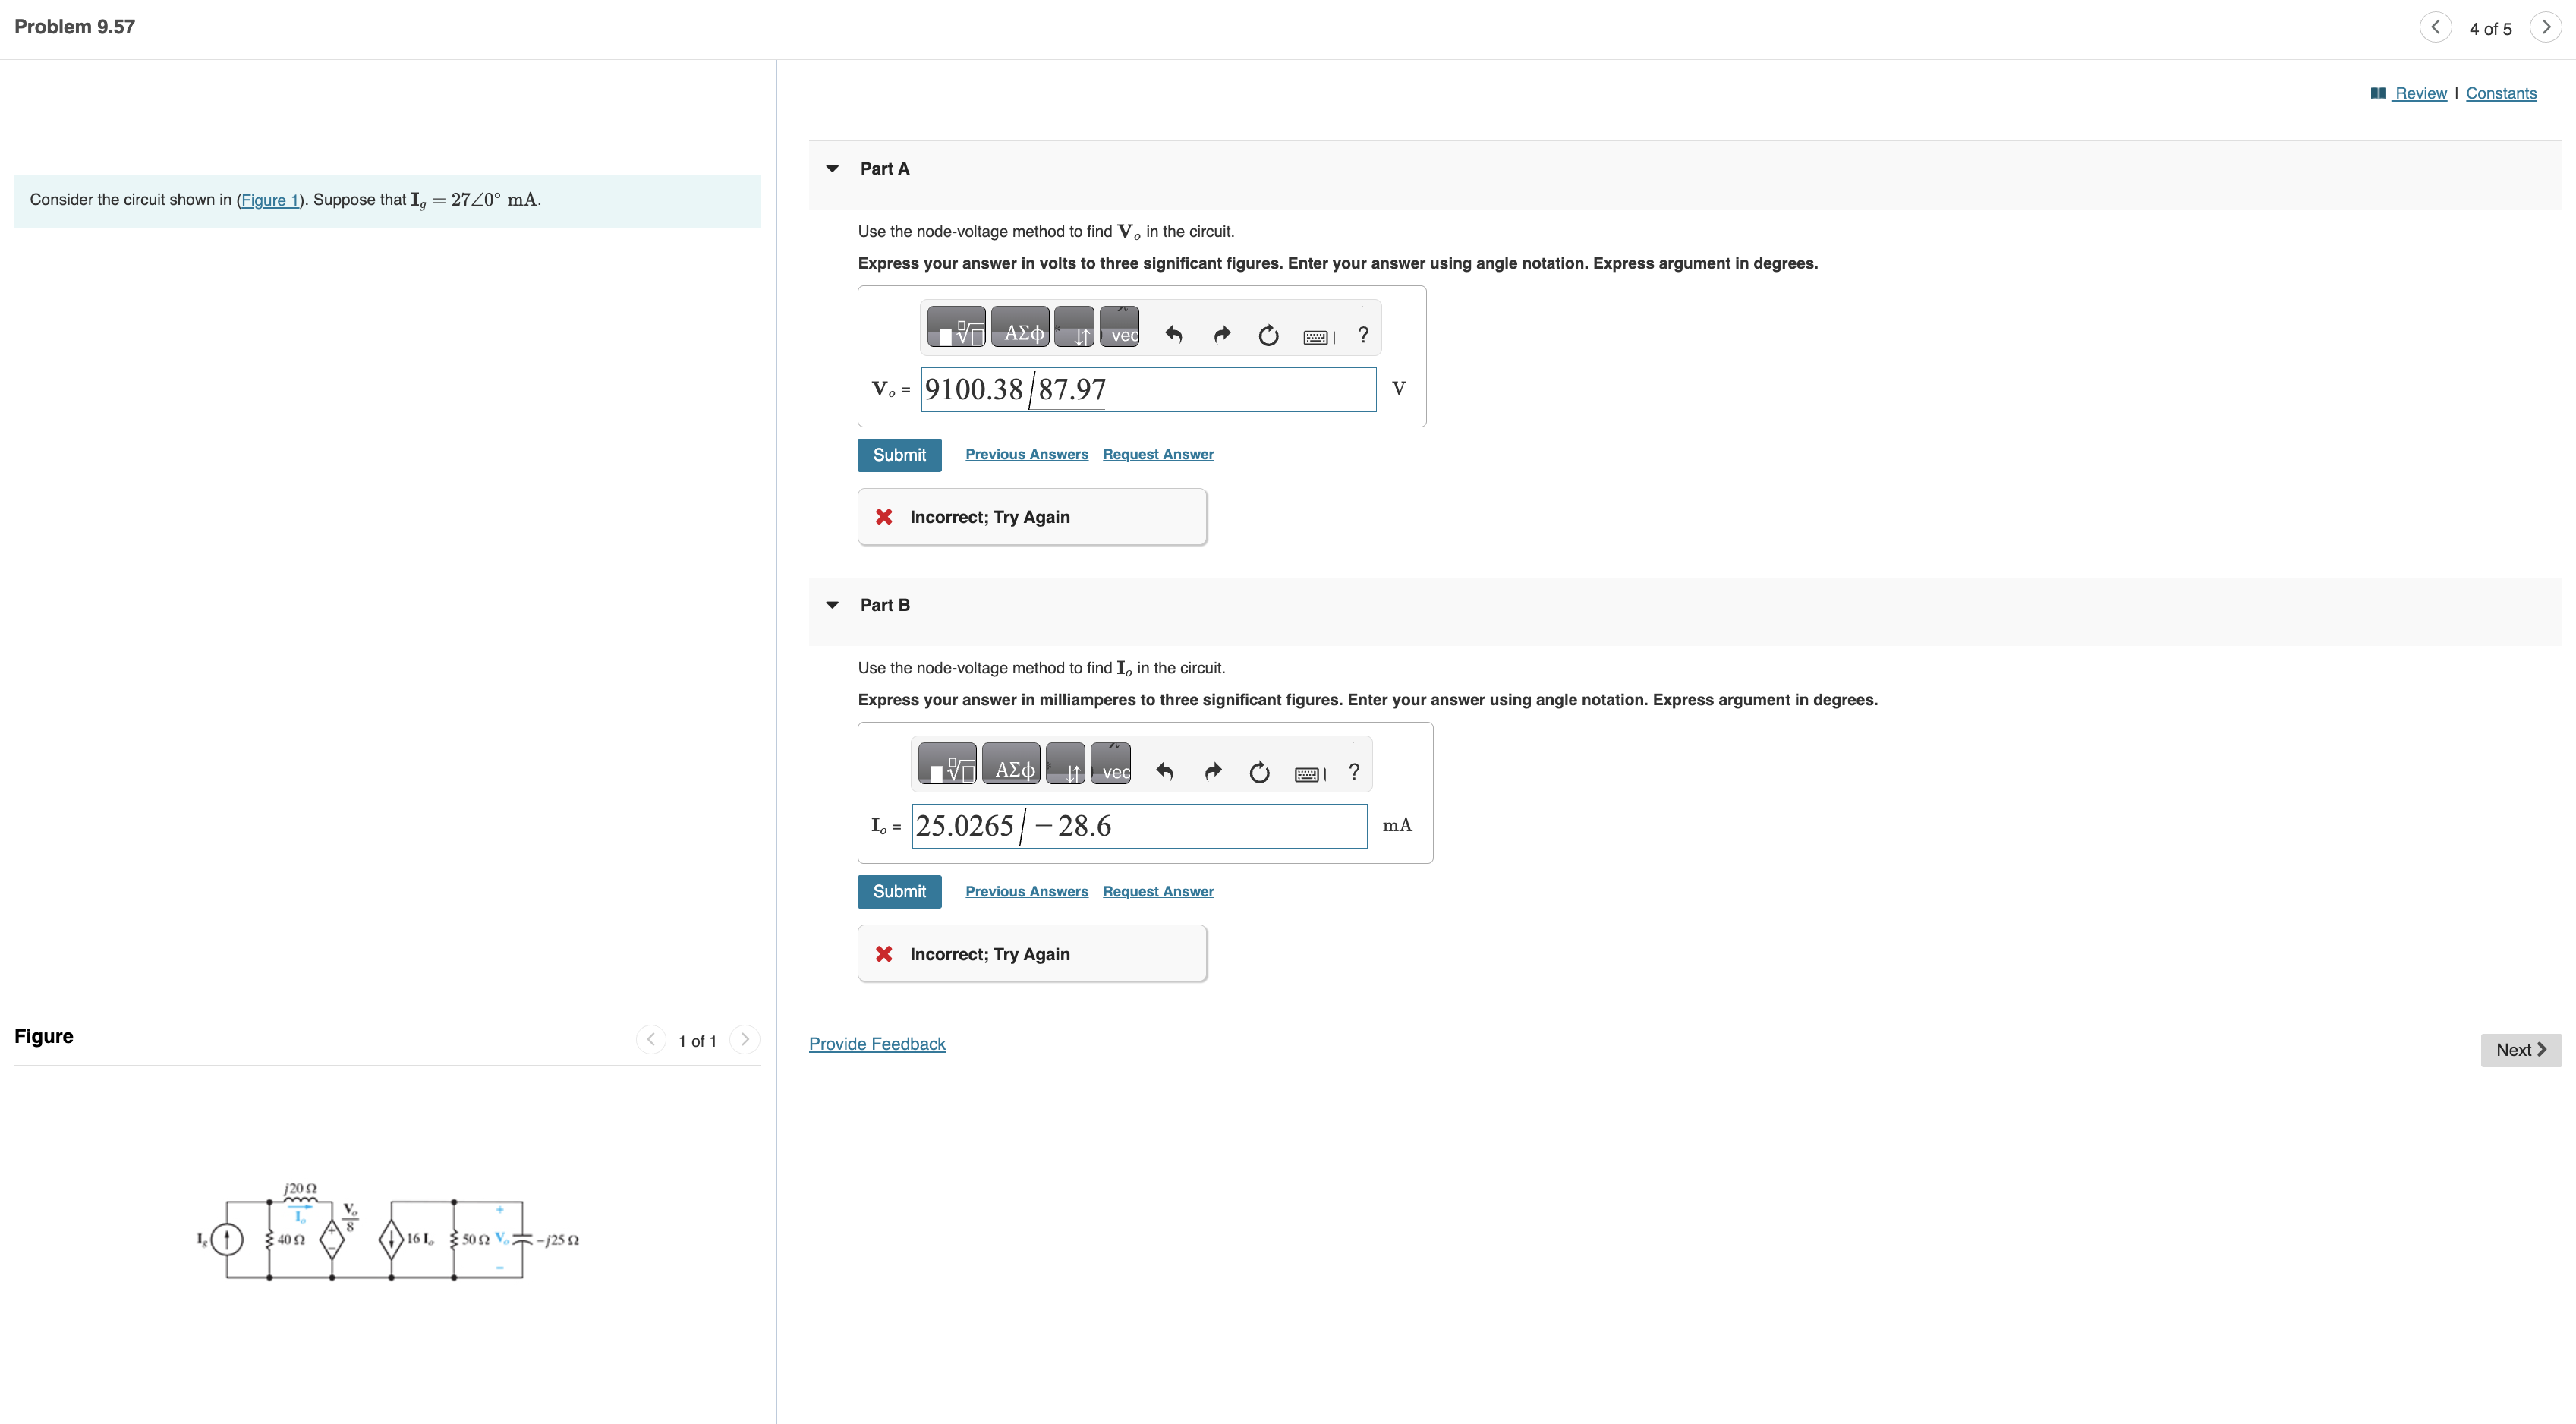This screenshot has width=2576, height=1424.
Task: Show next figure arrow
Action: (745, 1039)
